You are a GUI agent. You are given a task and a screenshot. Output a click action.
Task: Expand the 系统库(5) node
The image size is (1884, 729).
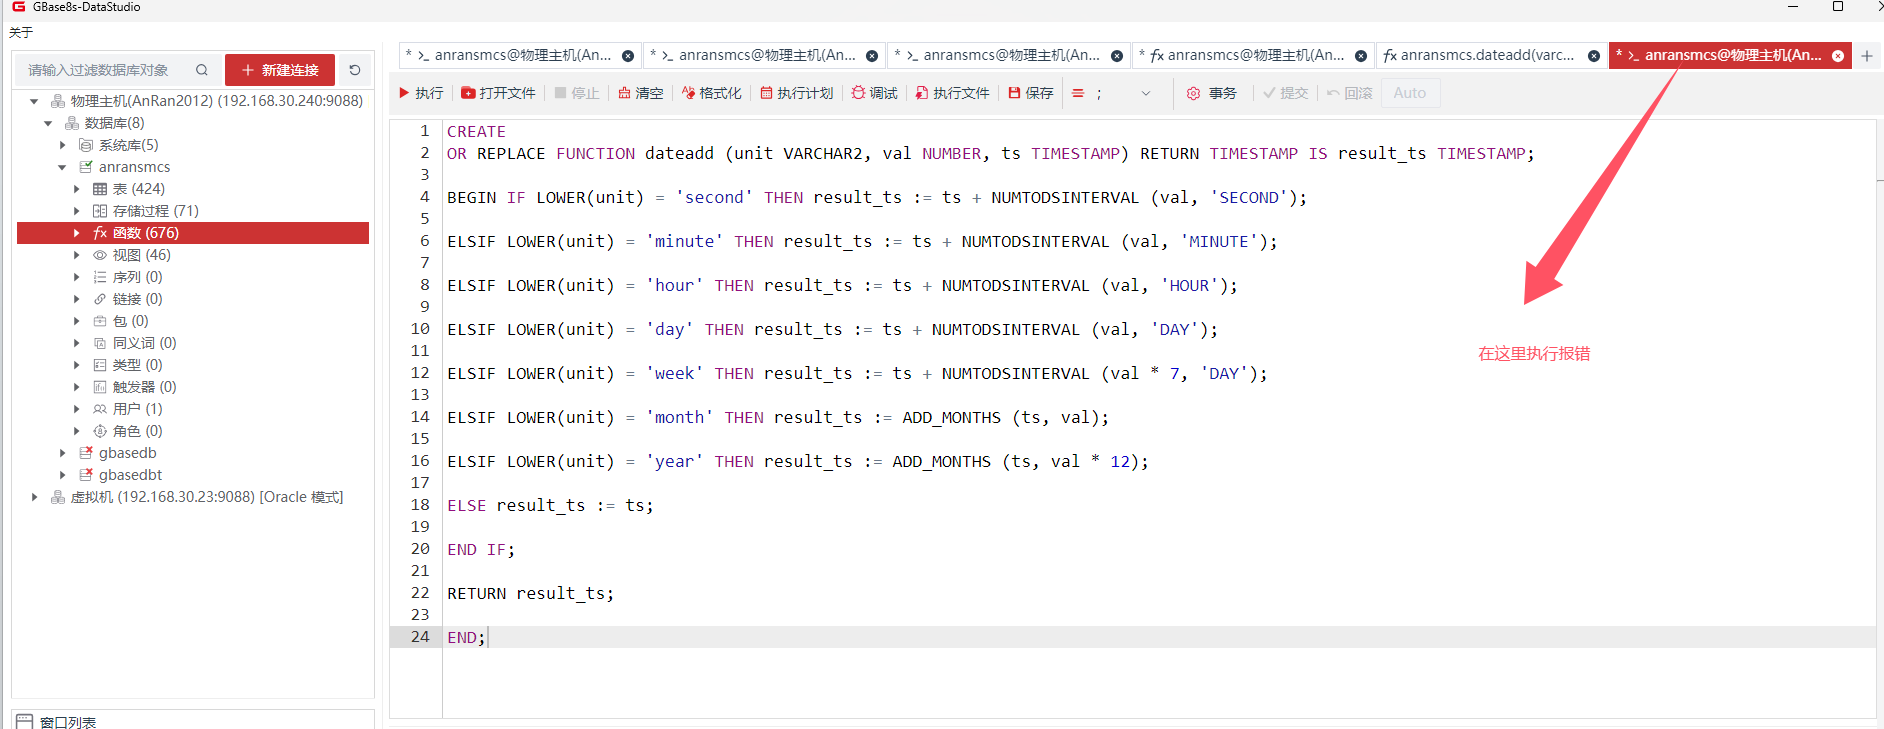point(62,145)
